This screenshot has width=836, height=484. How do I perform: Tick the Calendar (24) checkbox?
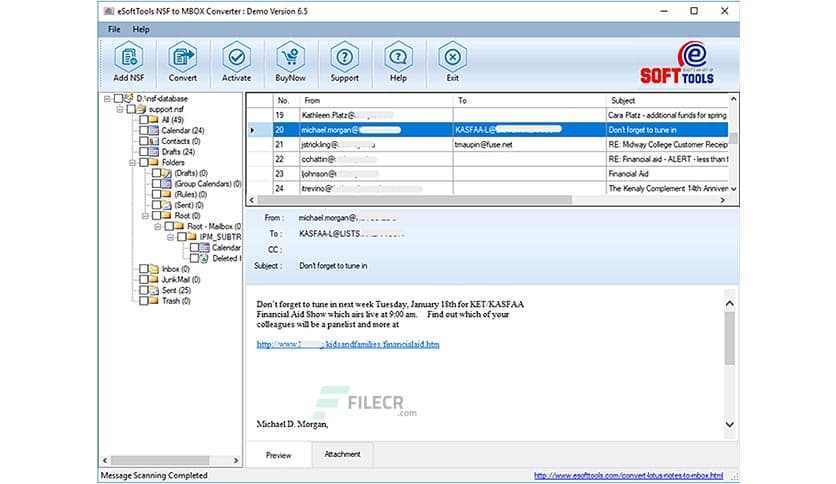(x=144, y=130)
